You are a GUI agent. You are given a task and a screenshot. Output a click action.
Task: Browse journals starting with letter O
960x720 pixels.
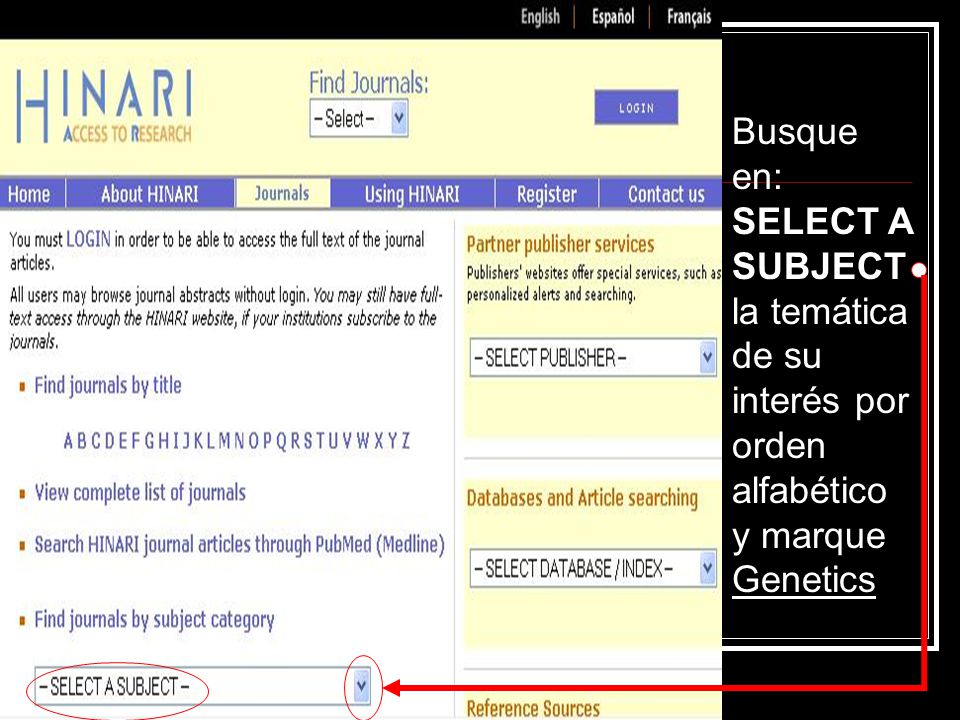click(x=253, y=441)
